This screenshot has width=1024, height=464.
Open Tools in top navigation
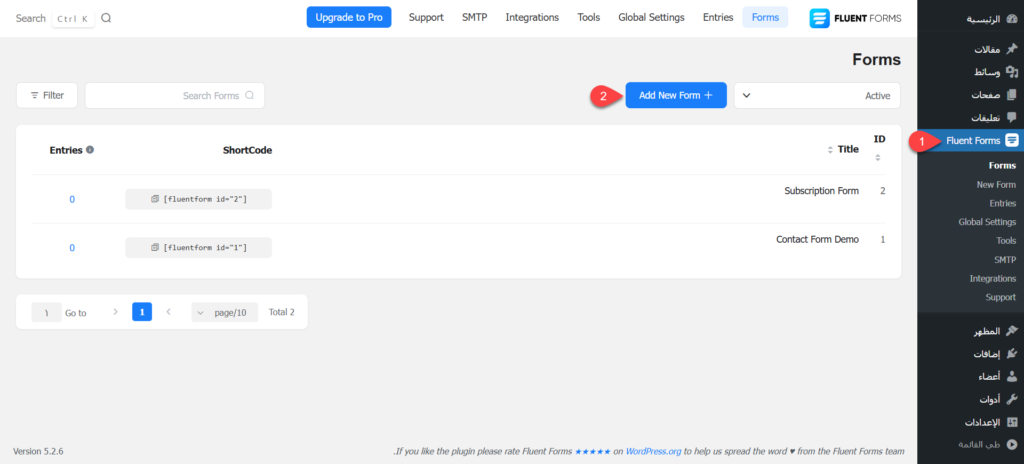[x=588, y=18]
